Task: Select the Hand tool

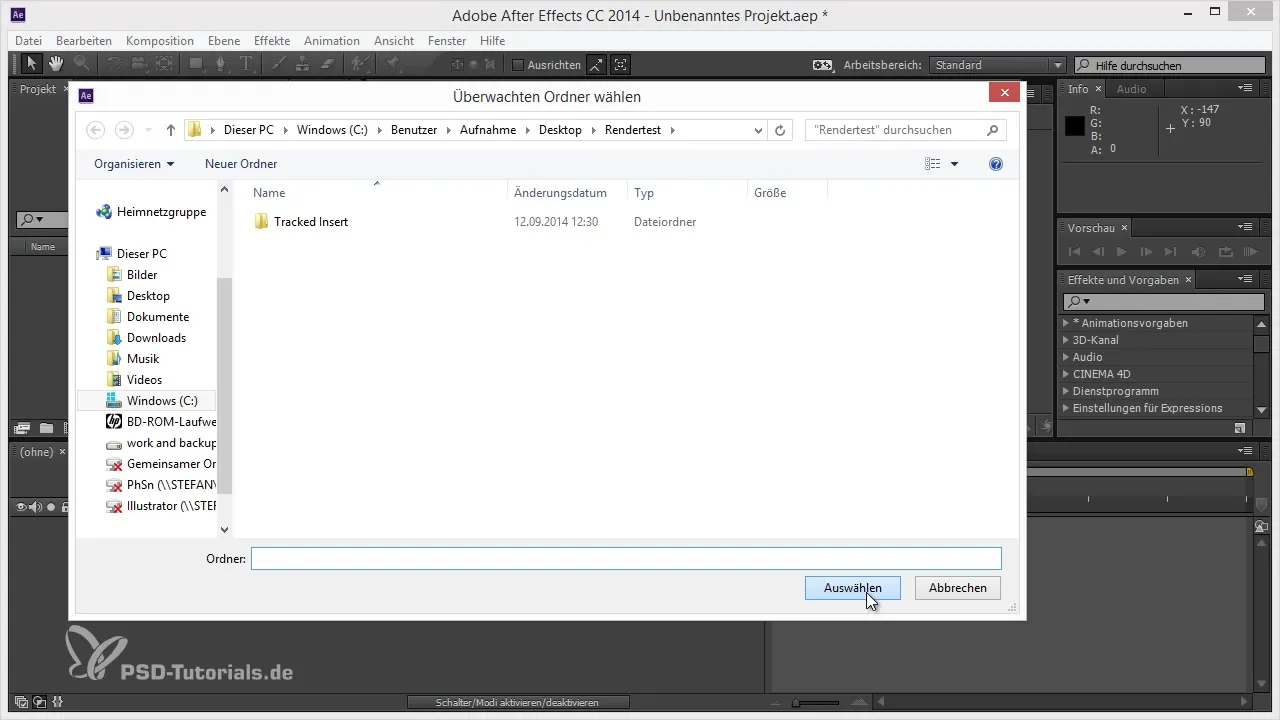Action: coord(56,64)
